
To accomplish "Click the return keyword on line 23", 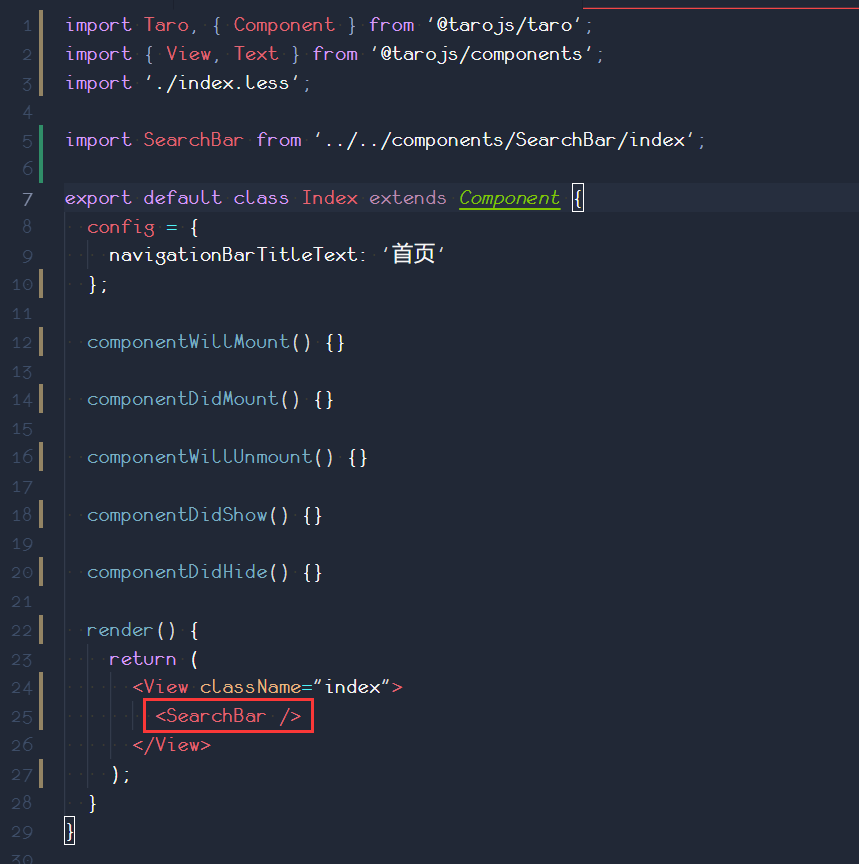I will (x=142, y=658).
